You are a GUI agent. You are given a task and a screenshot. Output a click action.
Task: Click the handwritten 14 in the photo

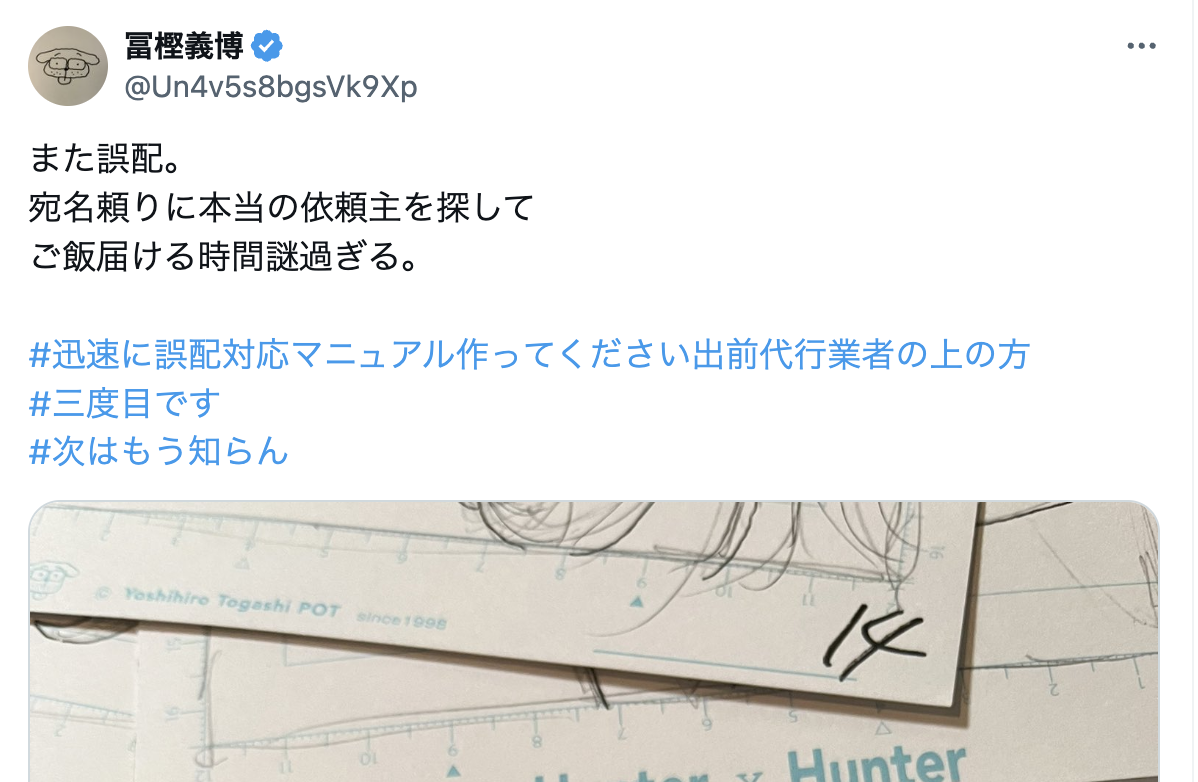tap(873, 640)
